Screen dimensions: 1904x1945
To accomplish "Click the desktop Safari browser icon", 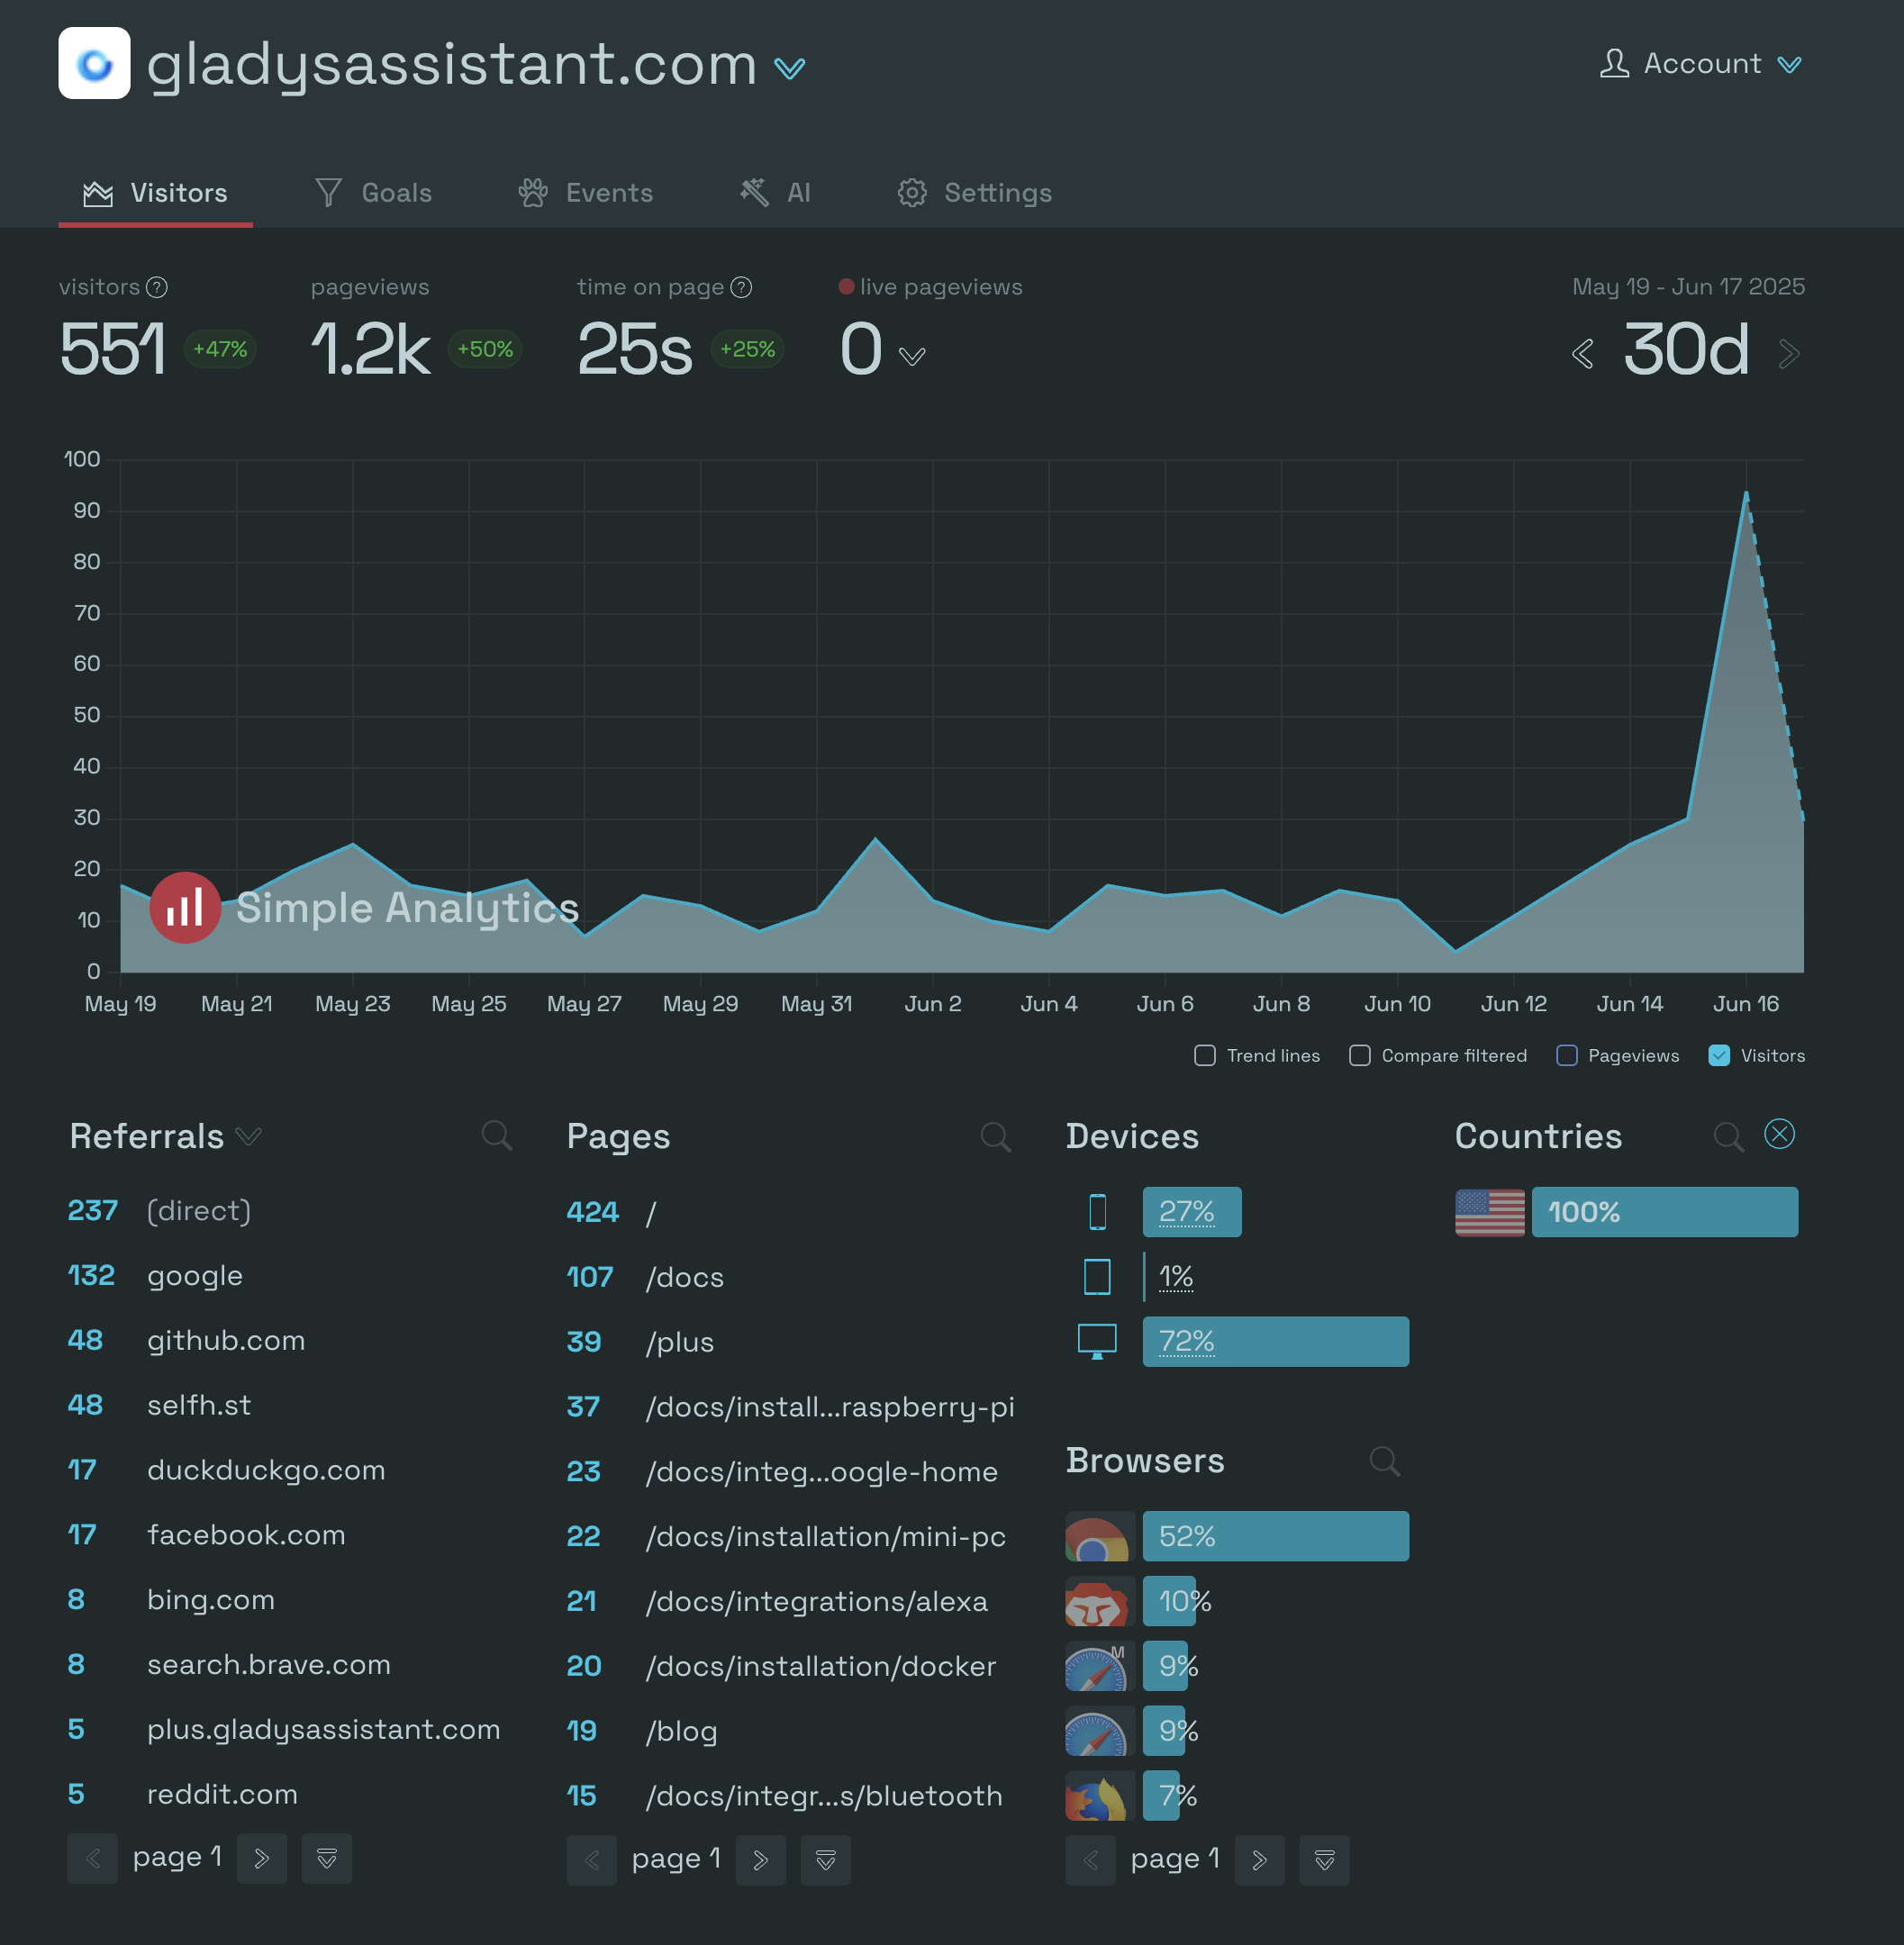I will click(x=1099, y=1732).
